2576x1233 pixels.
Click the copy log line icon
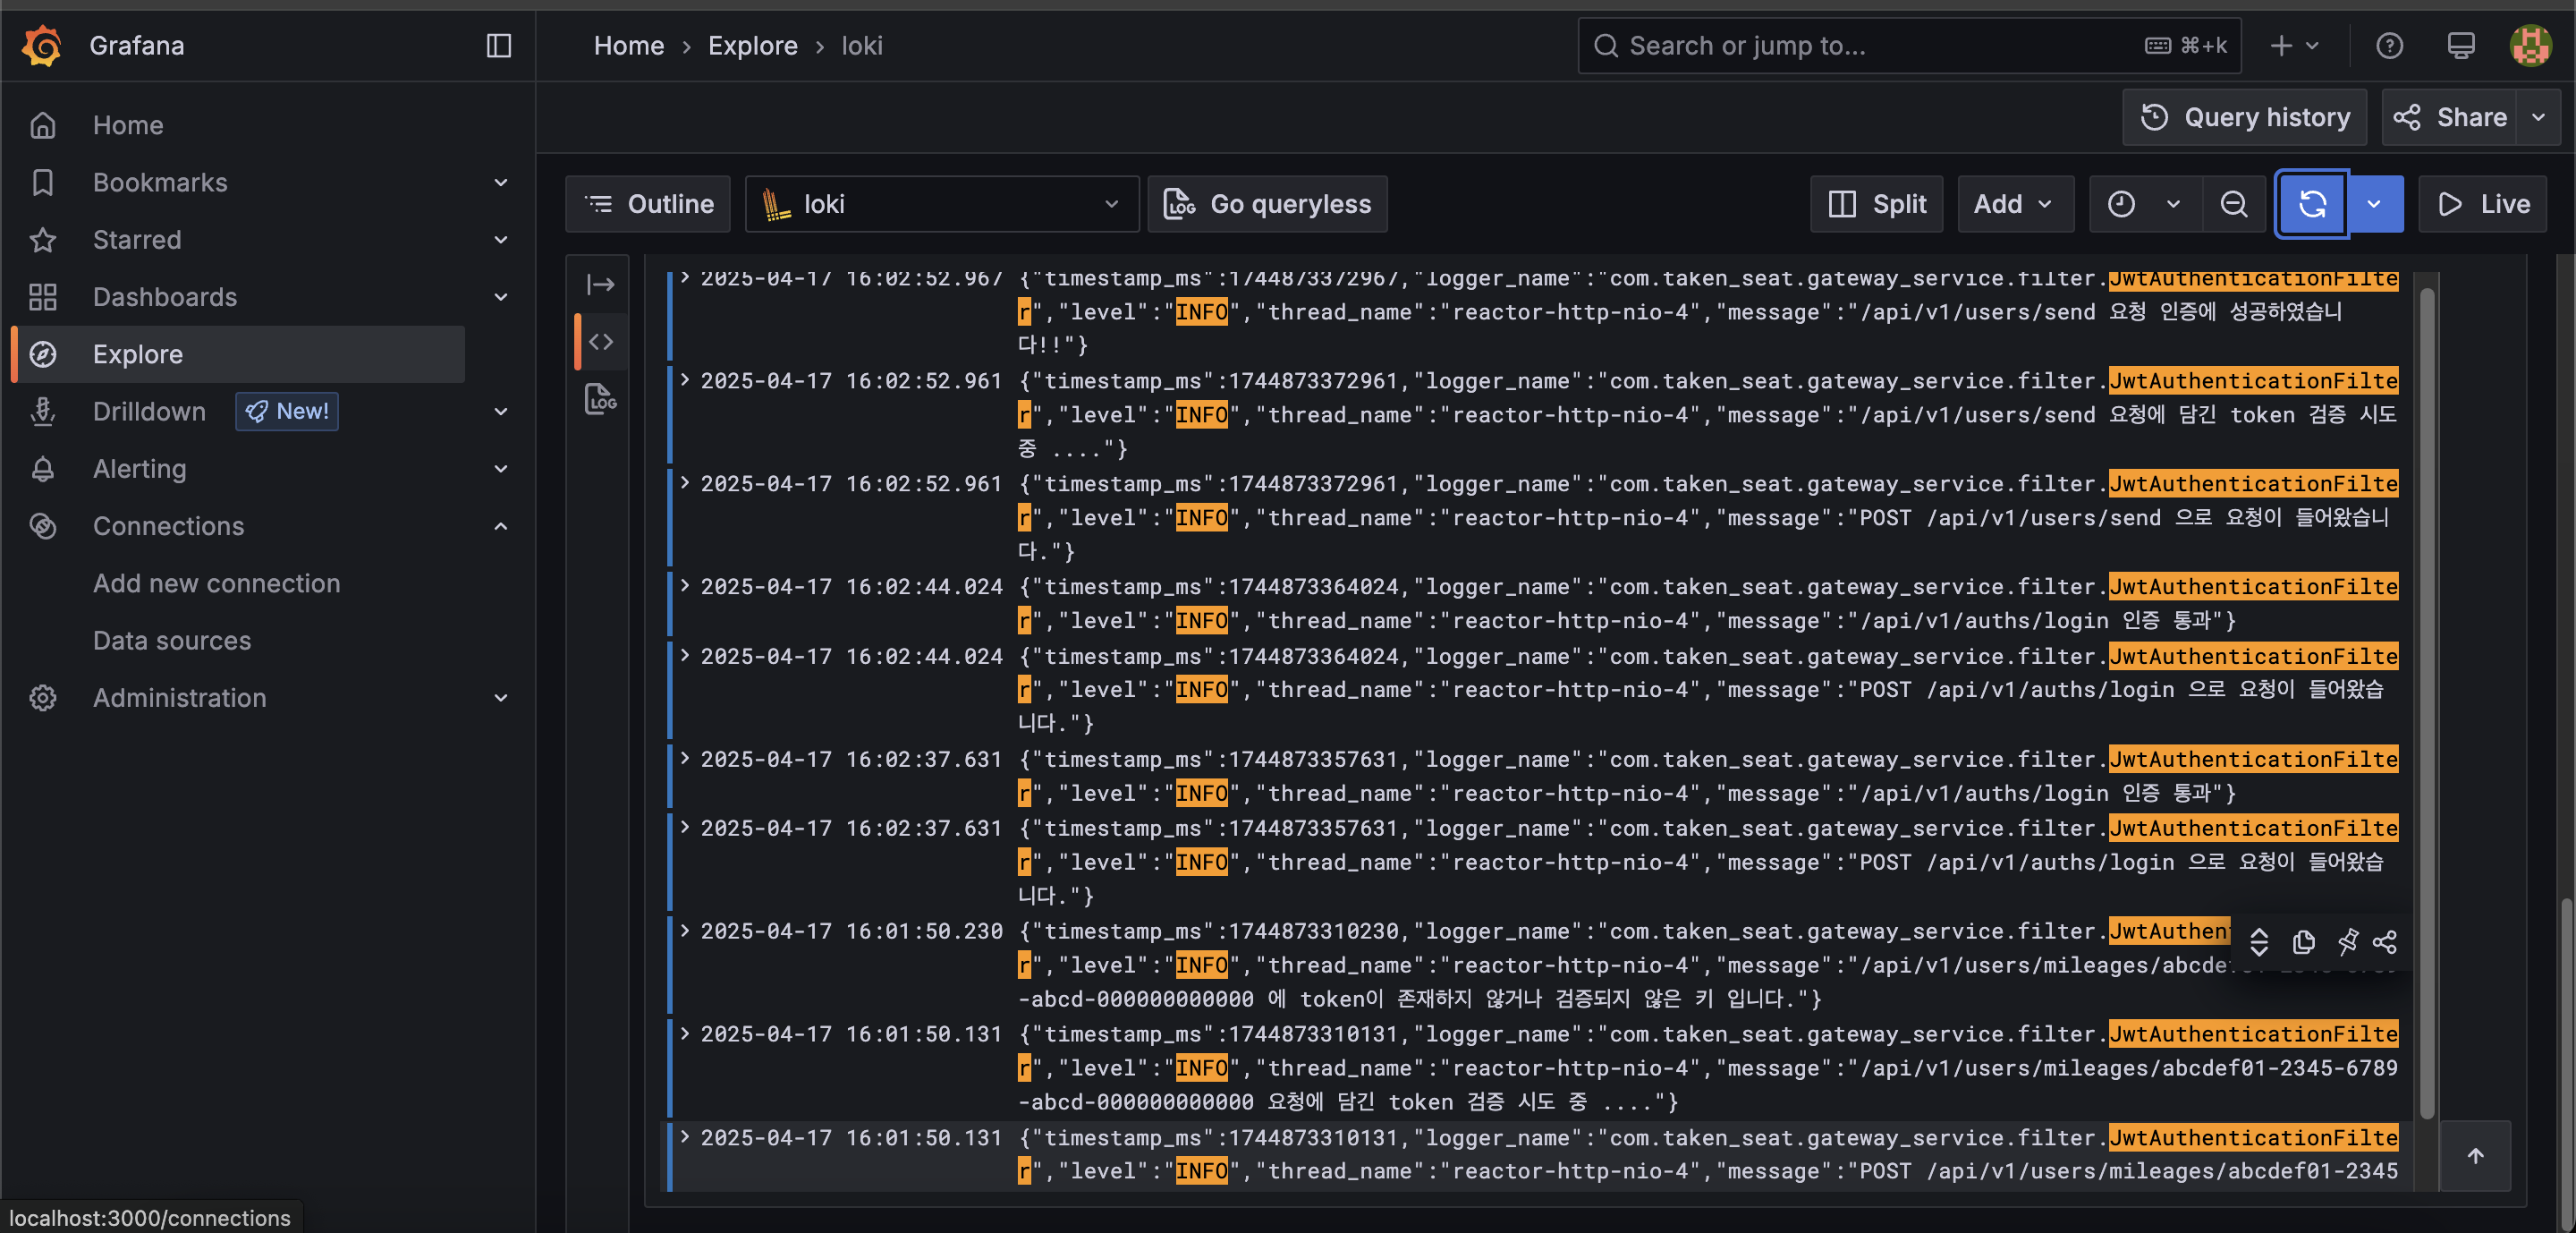(2303, 942)
